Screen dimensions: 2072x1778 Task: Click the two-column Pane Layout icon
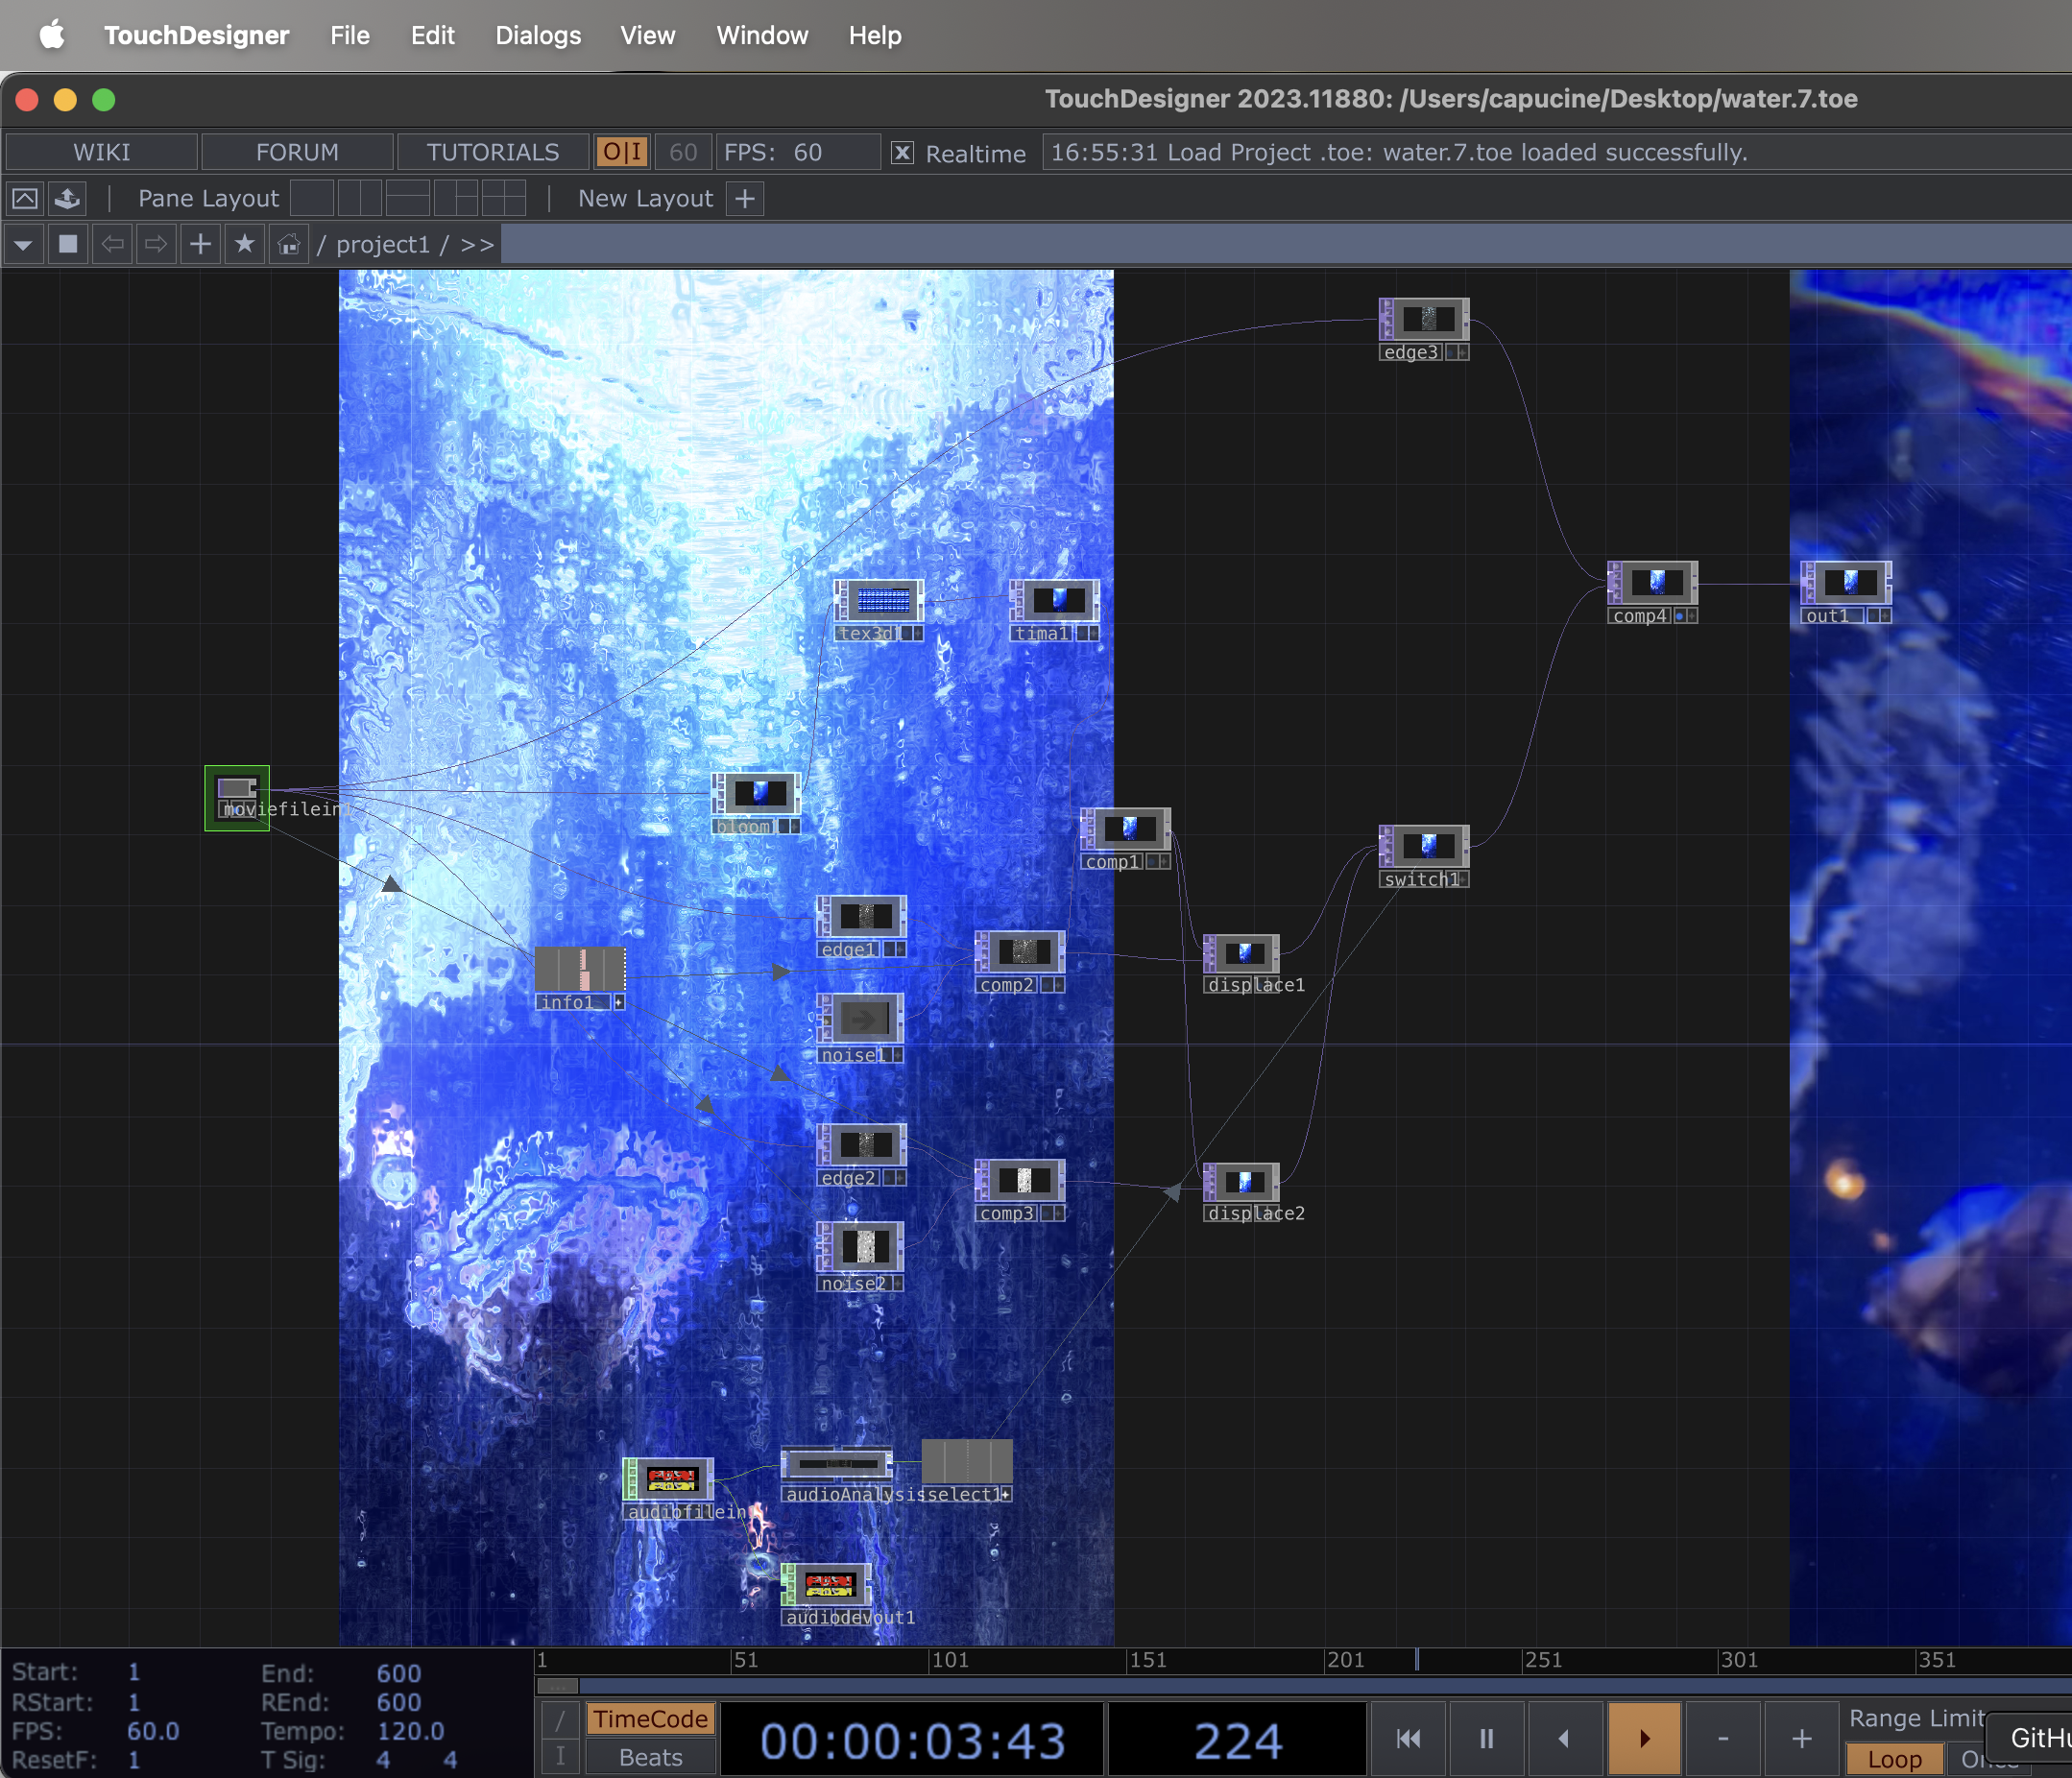(x=360, y=198)
